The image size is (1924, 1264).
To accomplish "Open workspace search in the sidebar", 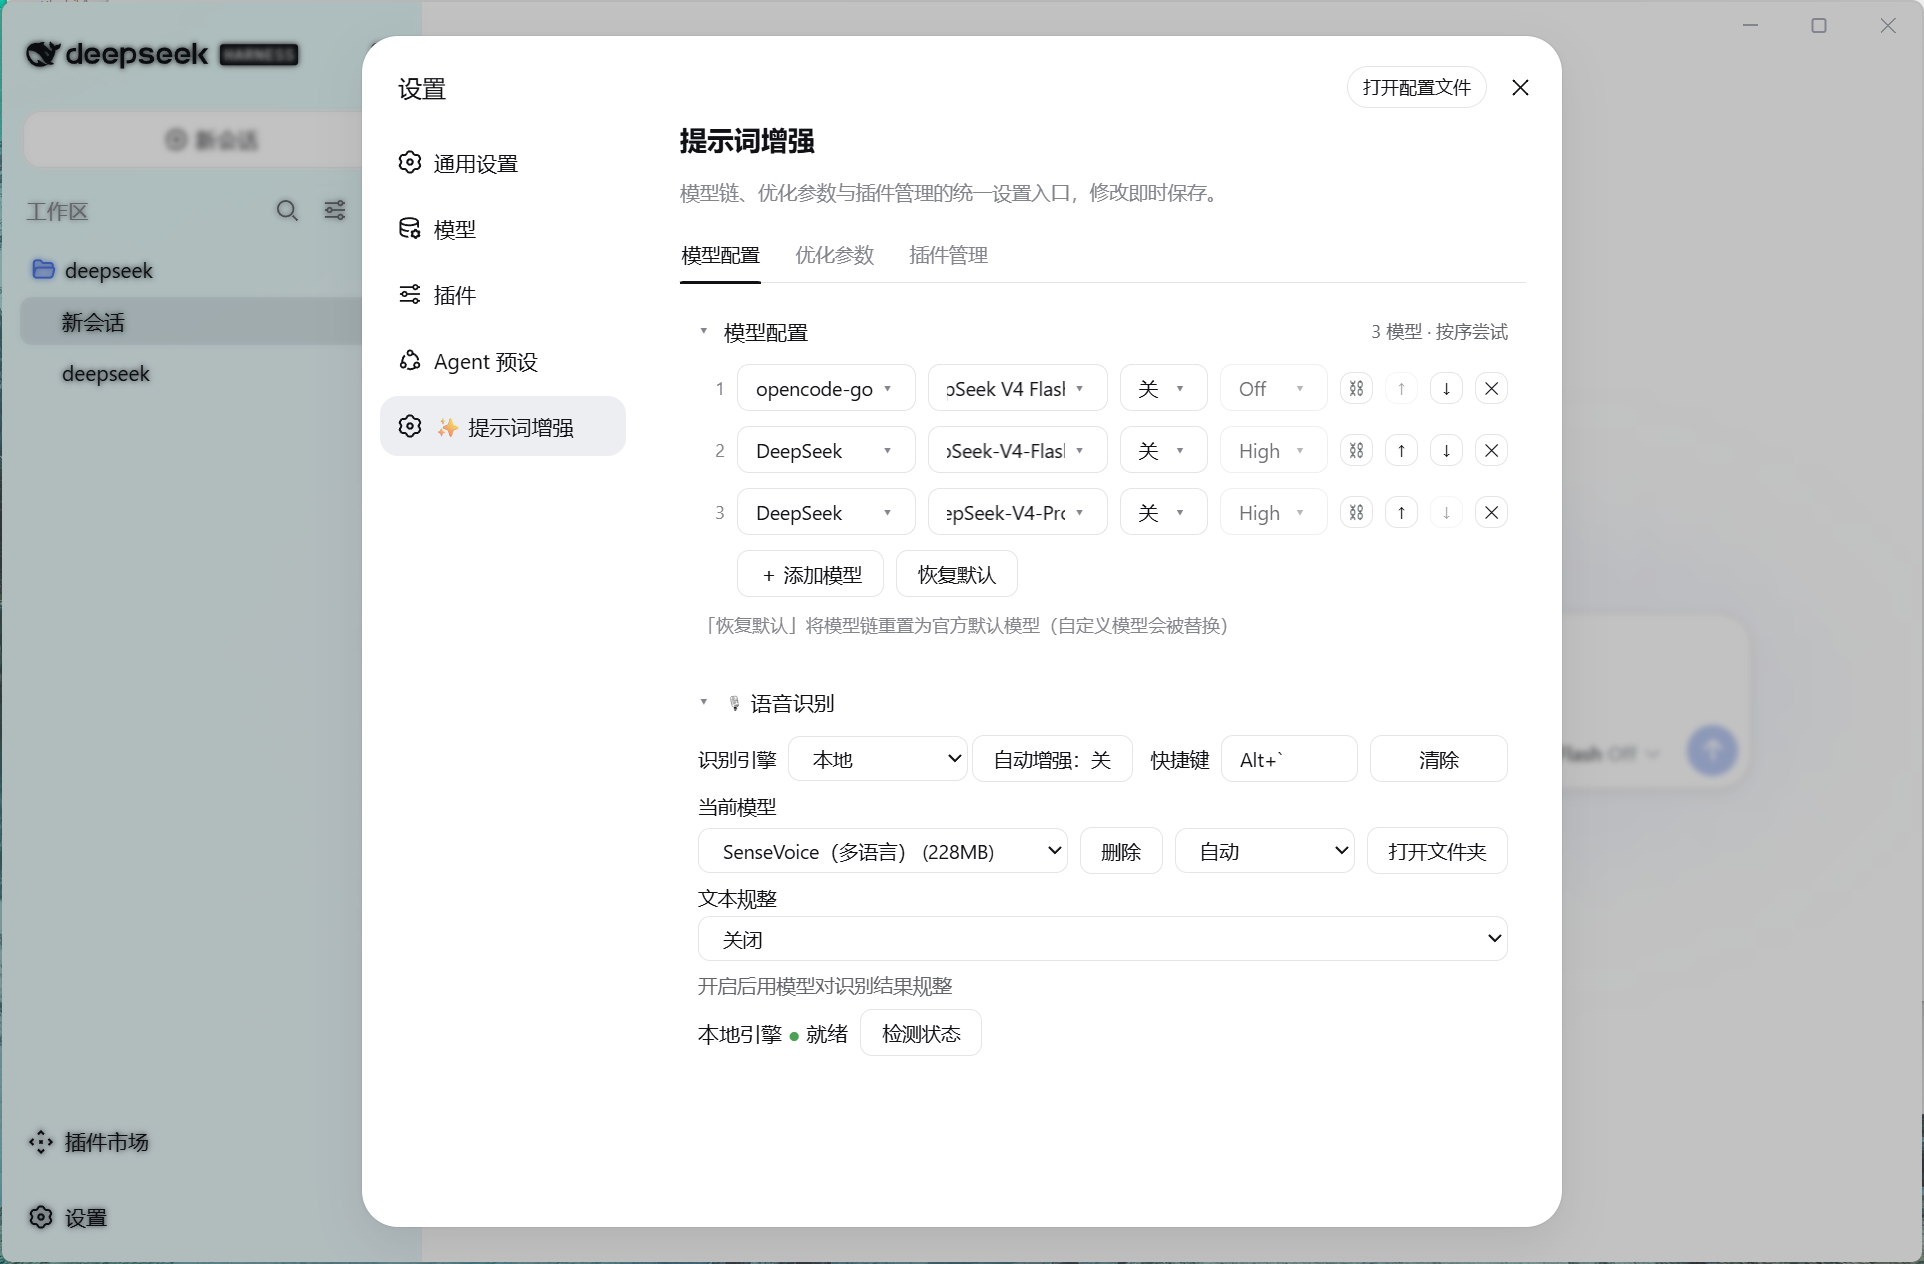I will pos(287,210).
